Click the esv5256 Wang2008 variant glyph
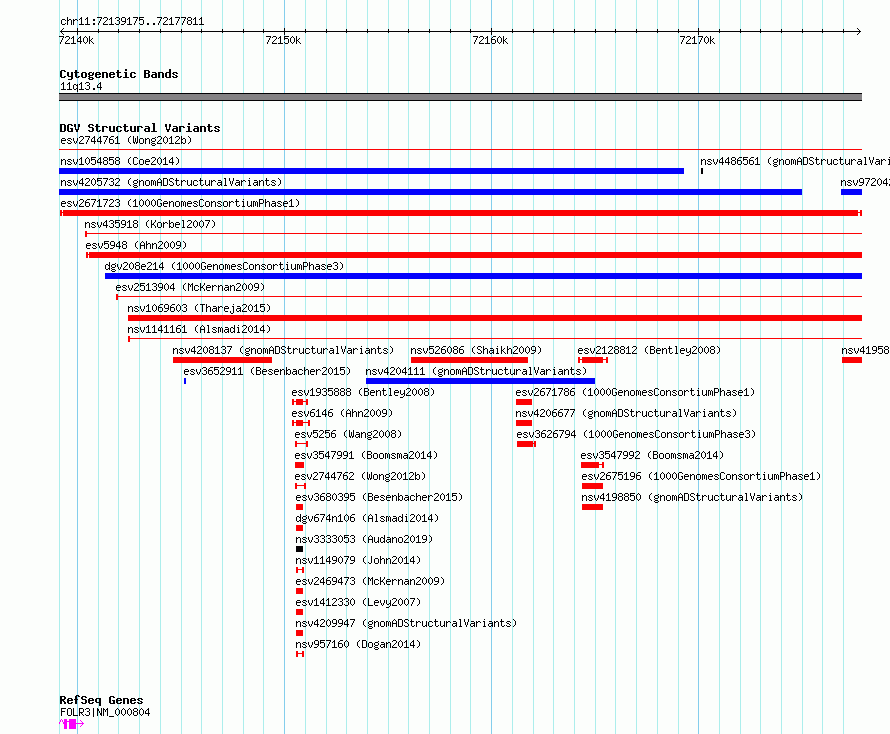Screen dimensions: 890x734 [301, 444]
